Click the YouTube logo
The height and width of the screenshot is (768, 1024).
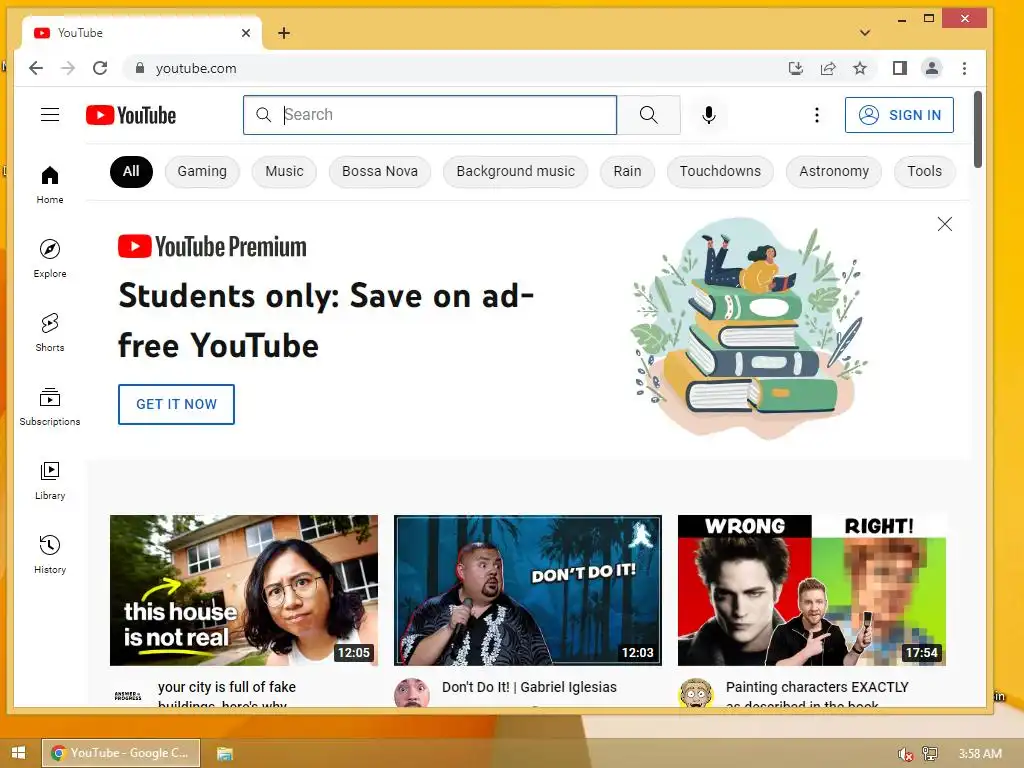(x=131, y=115)
